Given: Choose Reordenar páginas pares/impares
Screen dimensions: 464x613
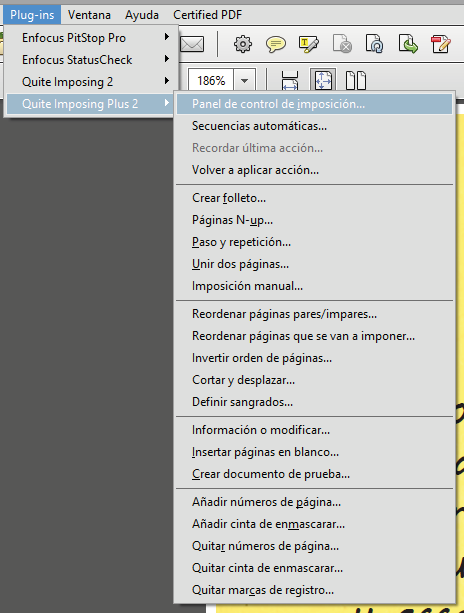Looking at the screenshot, I should pos(314,314).
